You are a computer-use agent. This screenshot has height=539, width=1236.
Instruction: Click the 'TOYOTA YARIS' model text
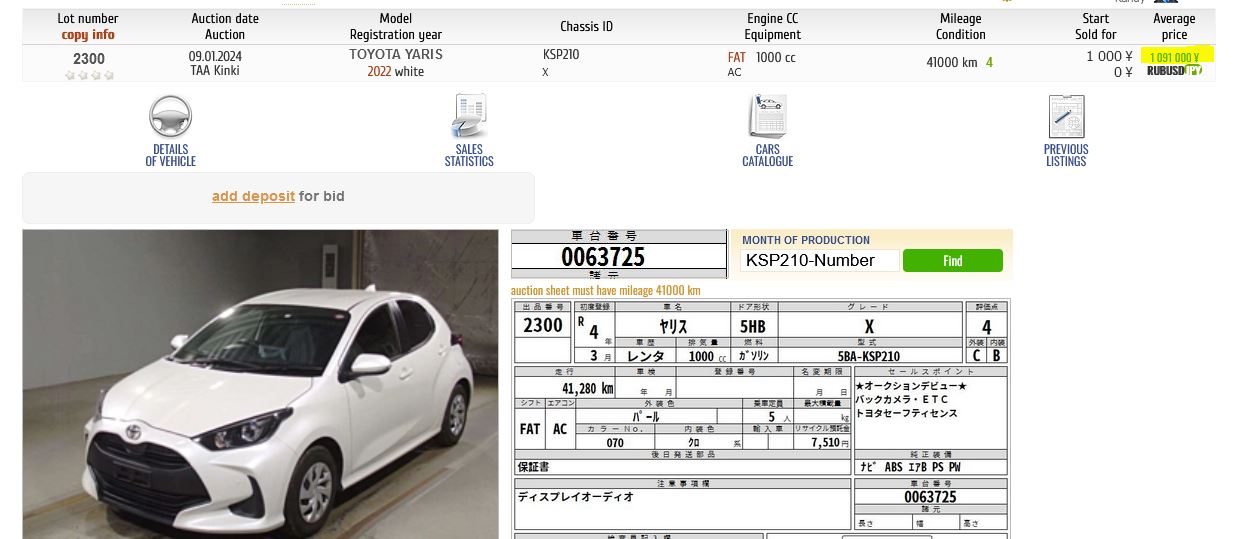tap(396, 54)
